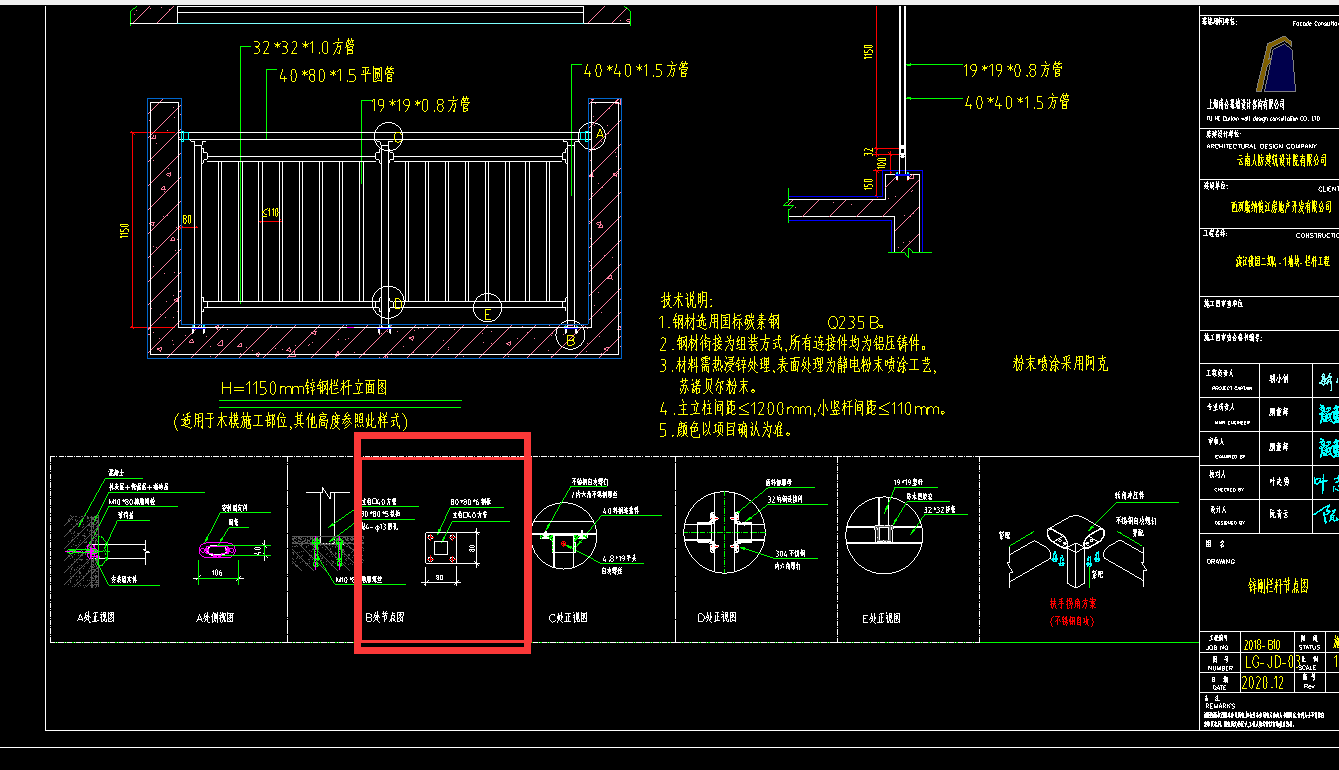Viewport: 1339px width, 770px height.
Task: Click the 32*32*1.0方管 label
Action: point(304,48)
